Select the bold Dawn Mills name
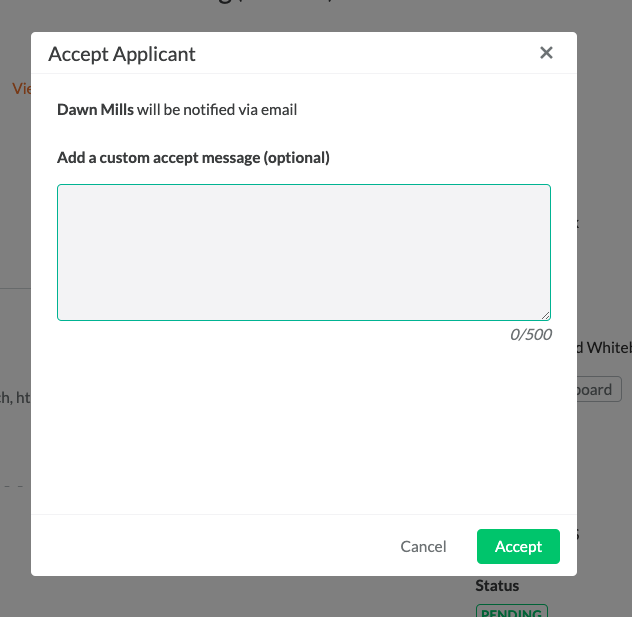The height and width of the screenshot is (617, 632). tap(95, 110)
